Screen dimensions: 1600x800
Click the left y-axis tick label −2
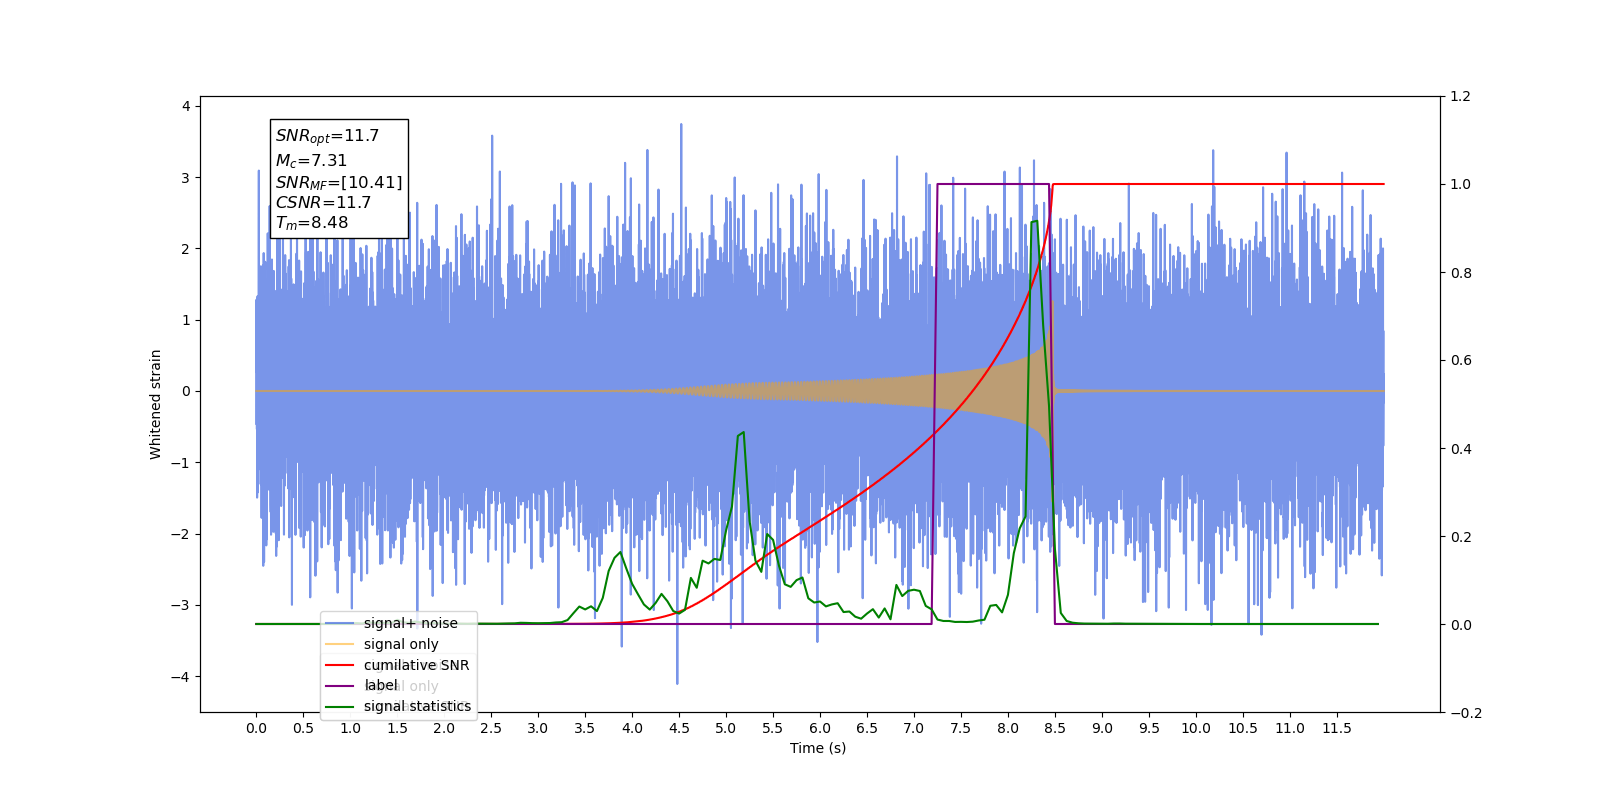click(181, 534)
